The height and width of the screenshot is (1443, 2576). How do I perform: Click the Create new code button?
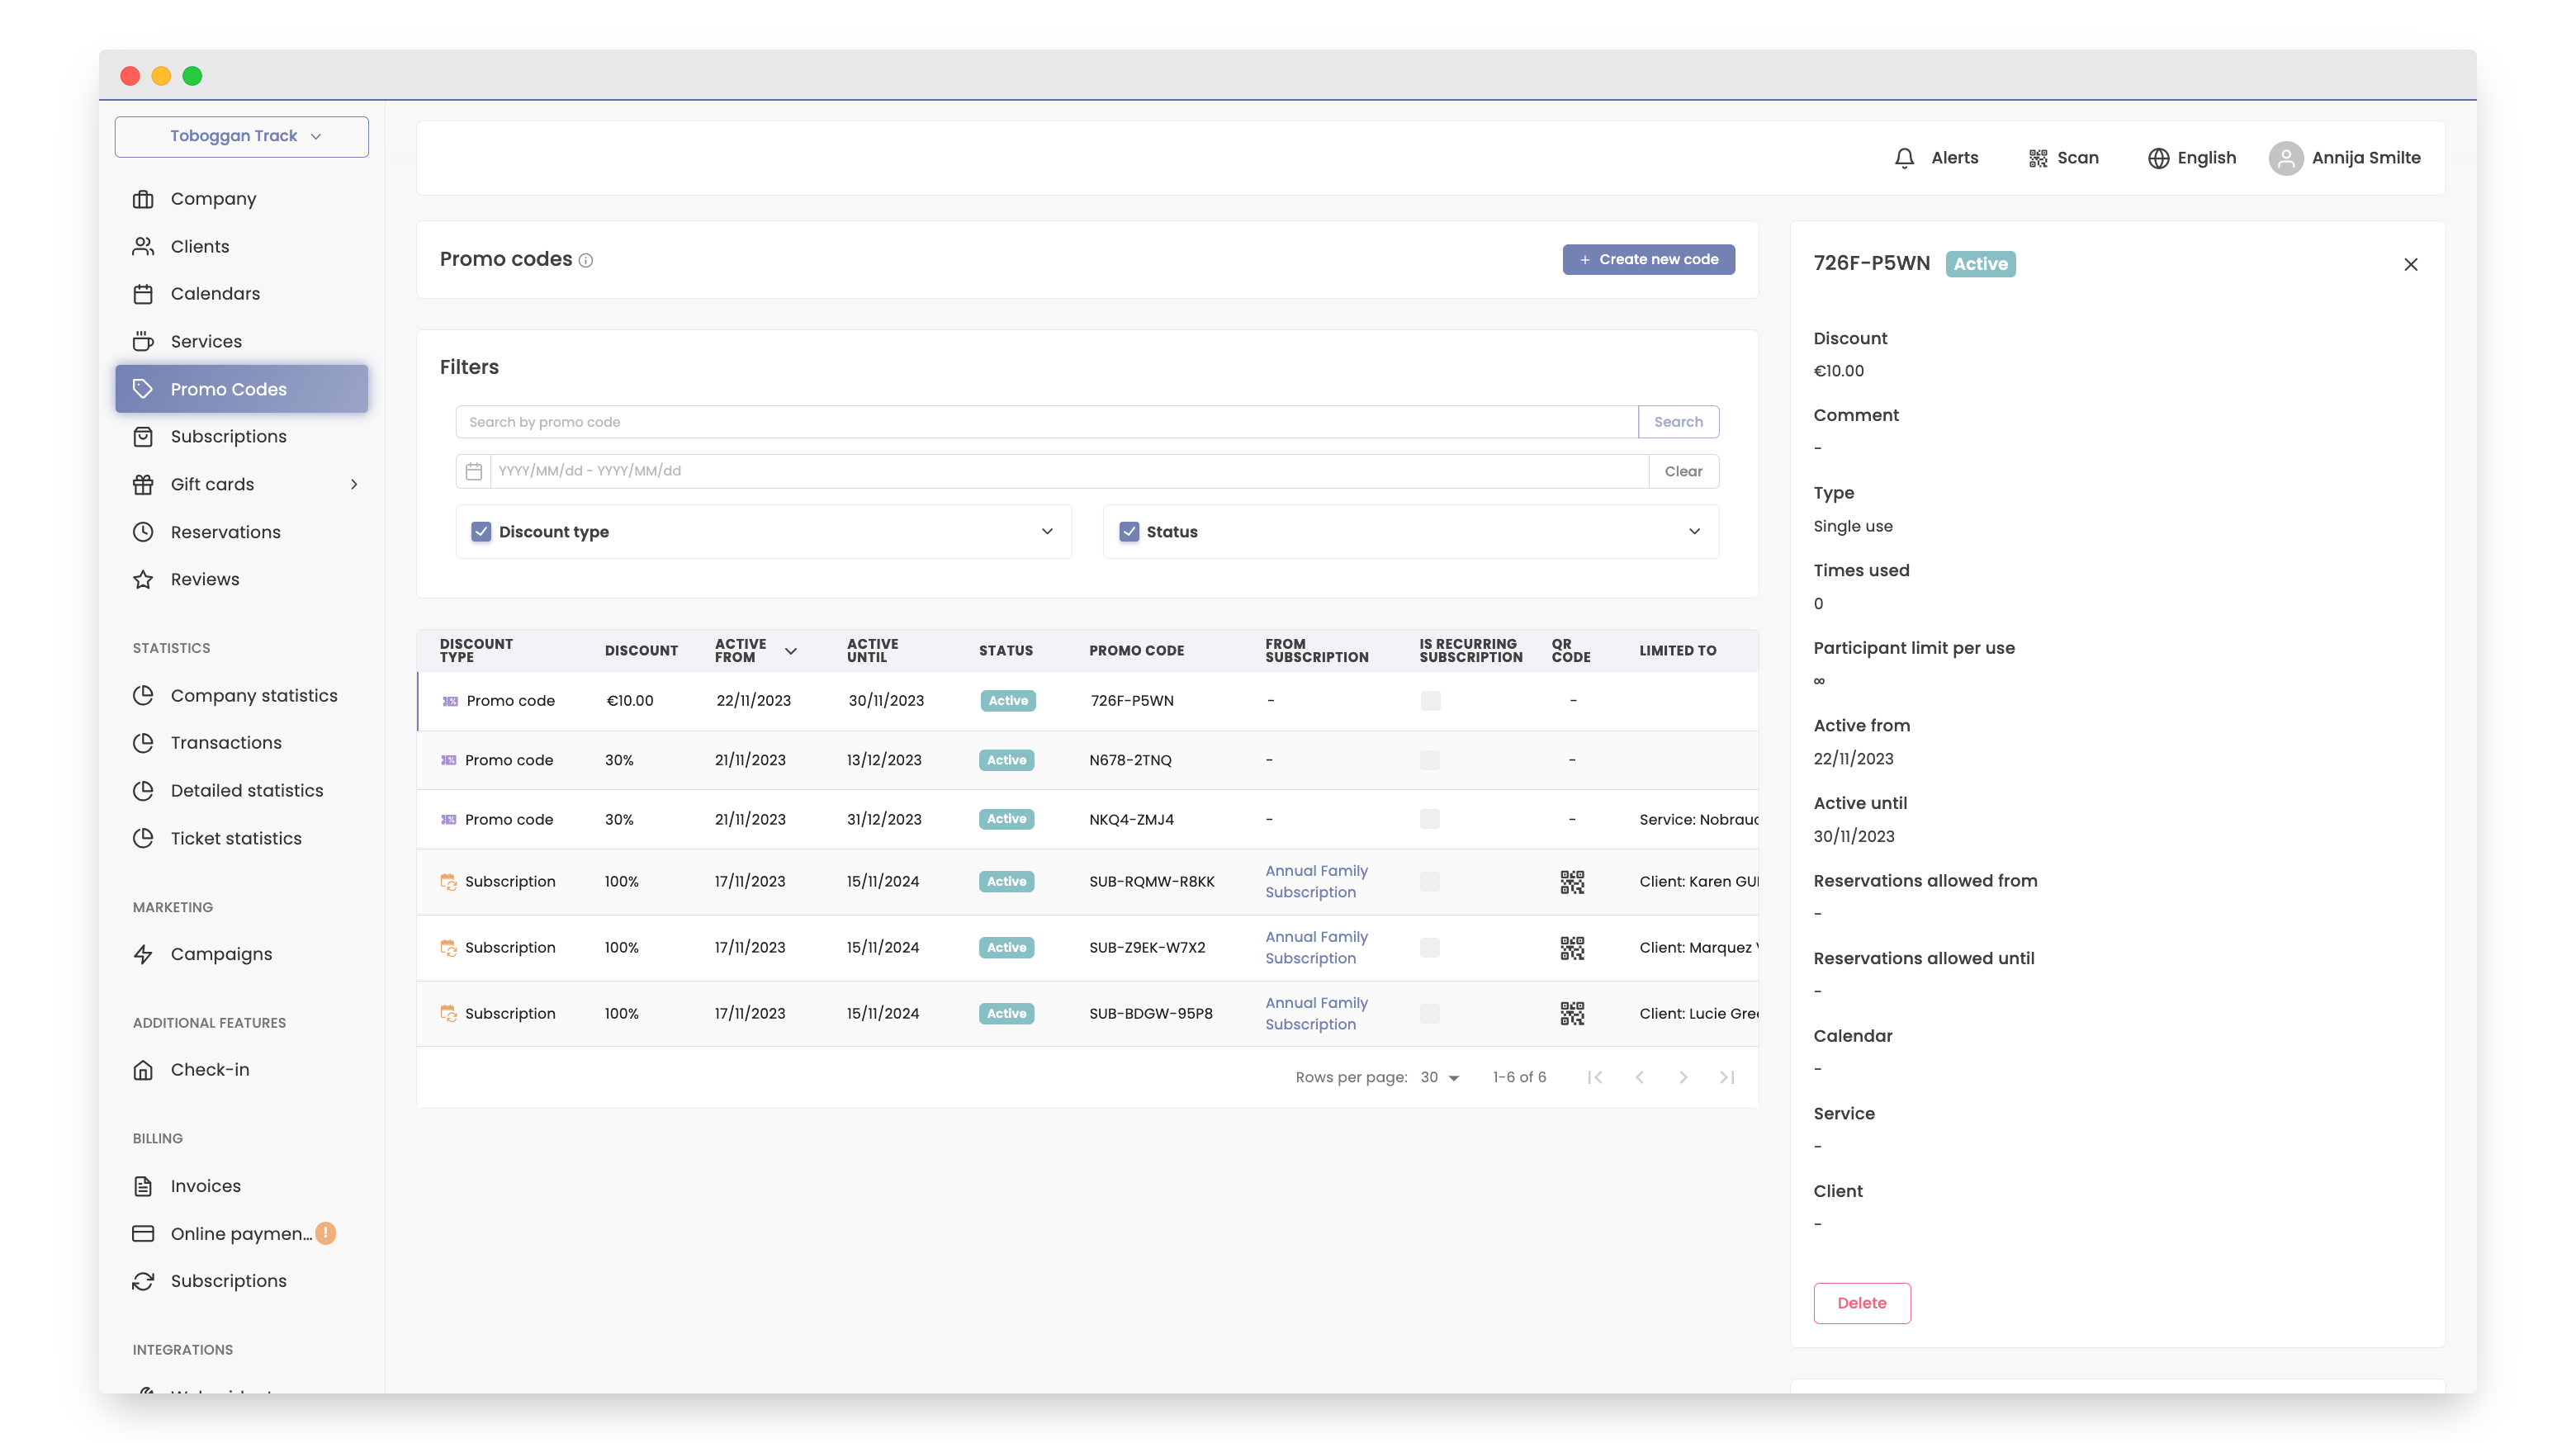1648,259
